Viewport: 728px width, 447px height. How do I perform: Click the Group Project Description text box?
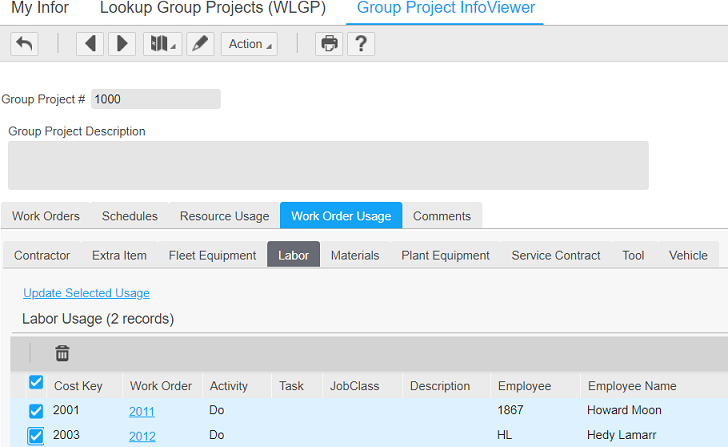328,165
